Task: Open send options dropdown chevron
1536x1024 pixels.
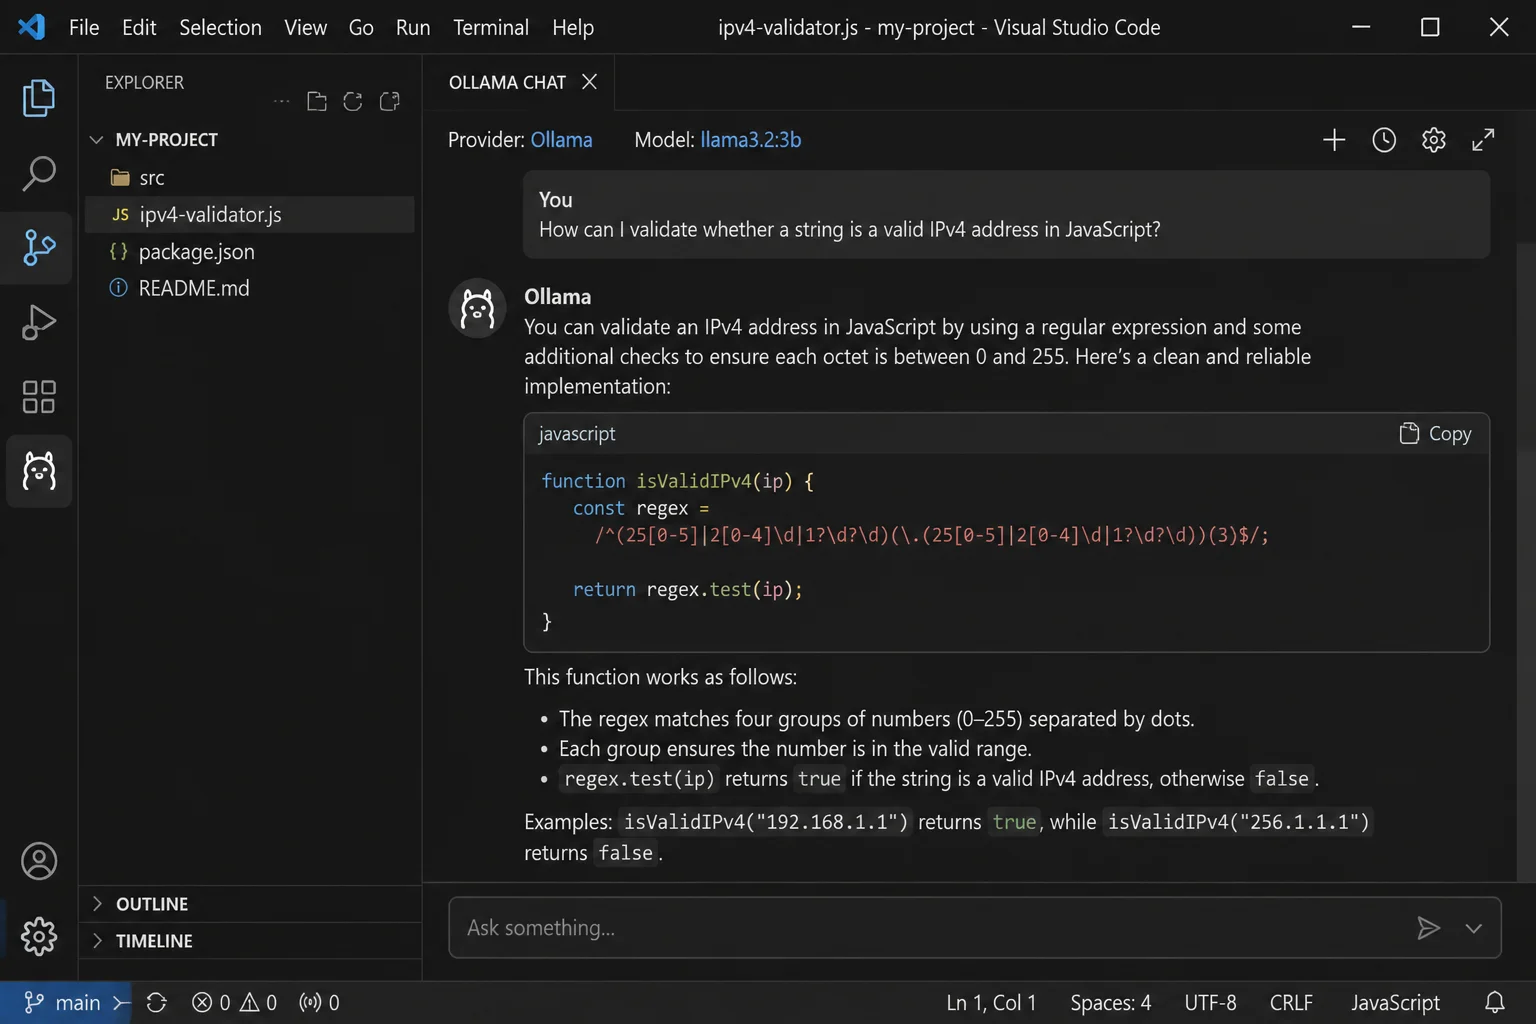Action: click(x=1473, y=928)
